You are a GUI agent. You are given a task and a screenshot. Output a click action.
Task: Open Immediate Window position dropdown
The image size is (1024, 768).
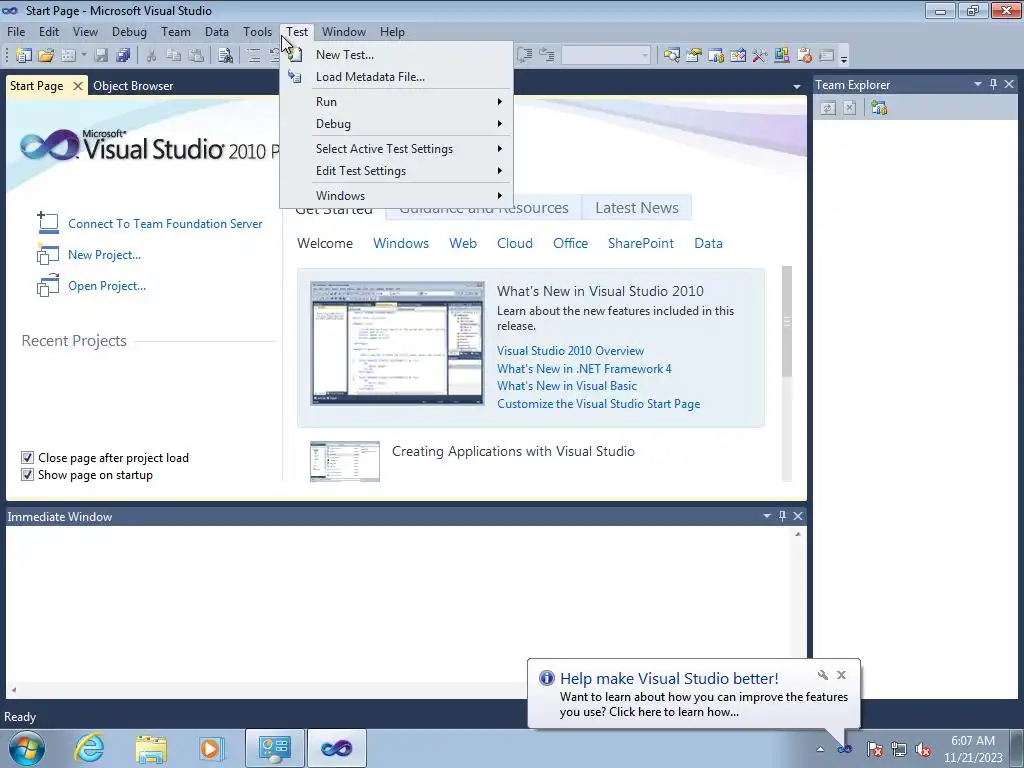(x=767, y=516)
